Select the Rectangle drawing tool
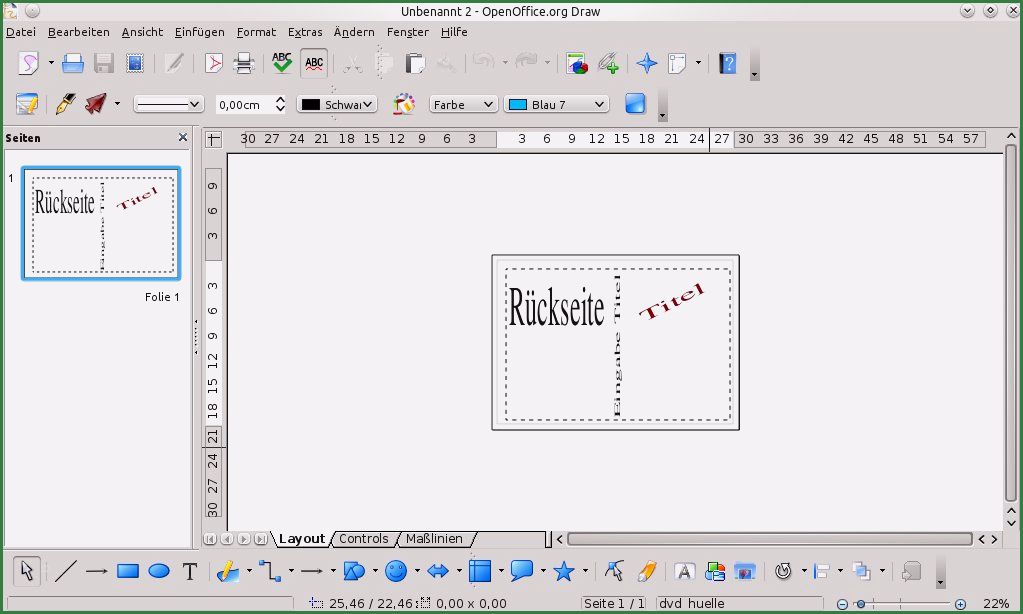1023x614 pixels. click(127, 571)
